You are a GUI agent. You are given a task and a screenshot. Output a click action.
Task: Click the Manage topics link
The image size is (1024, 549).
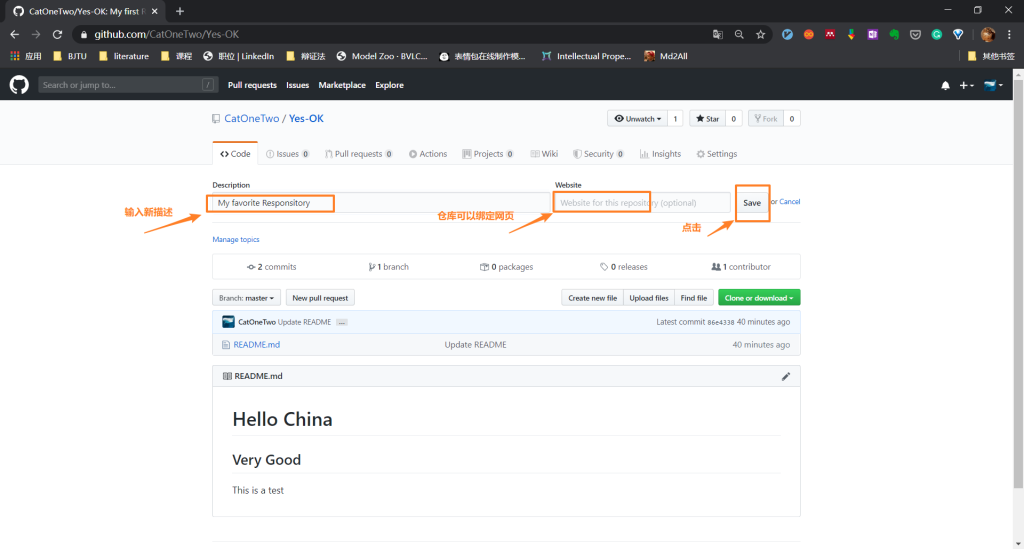tap(236, 240)
